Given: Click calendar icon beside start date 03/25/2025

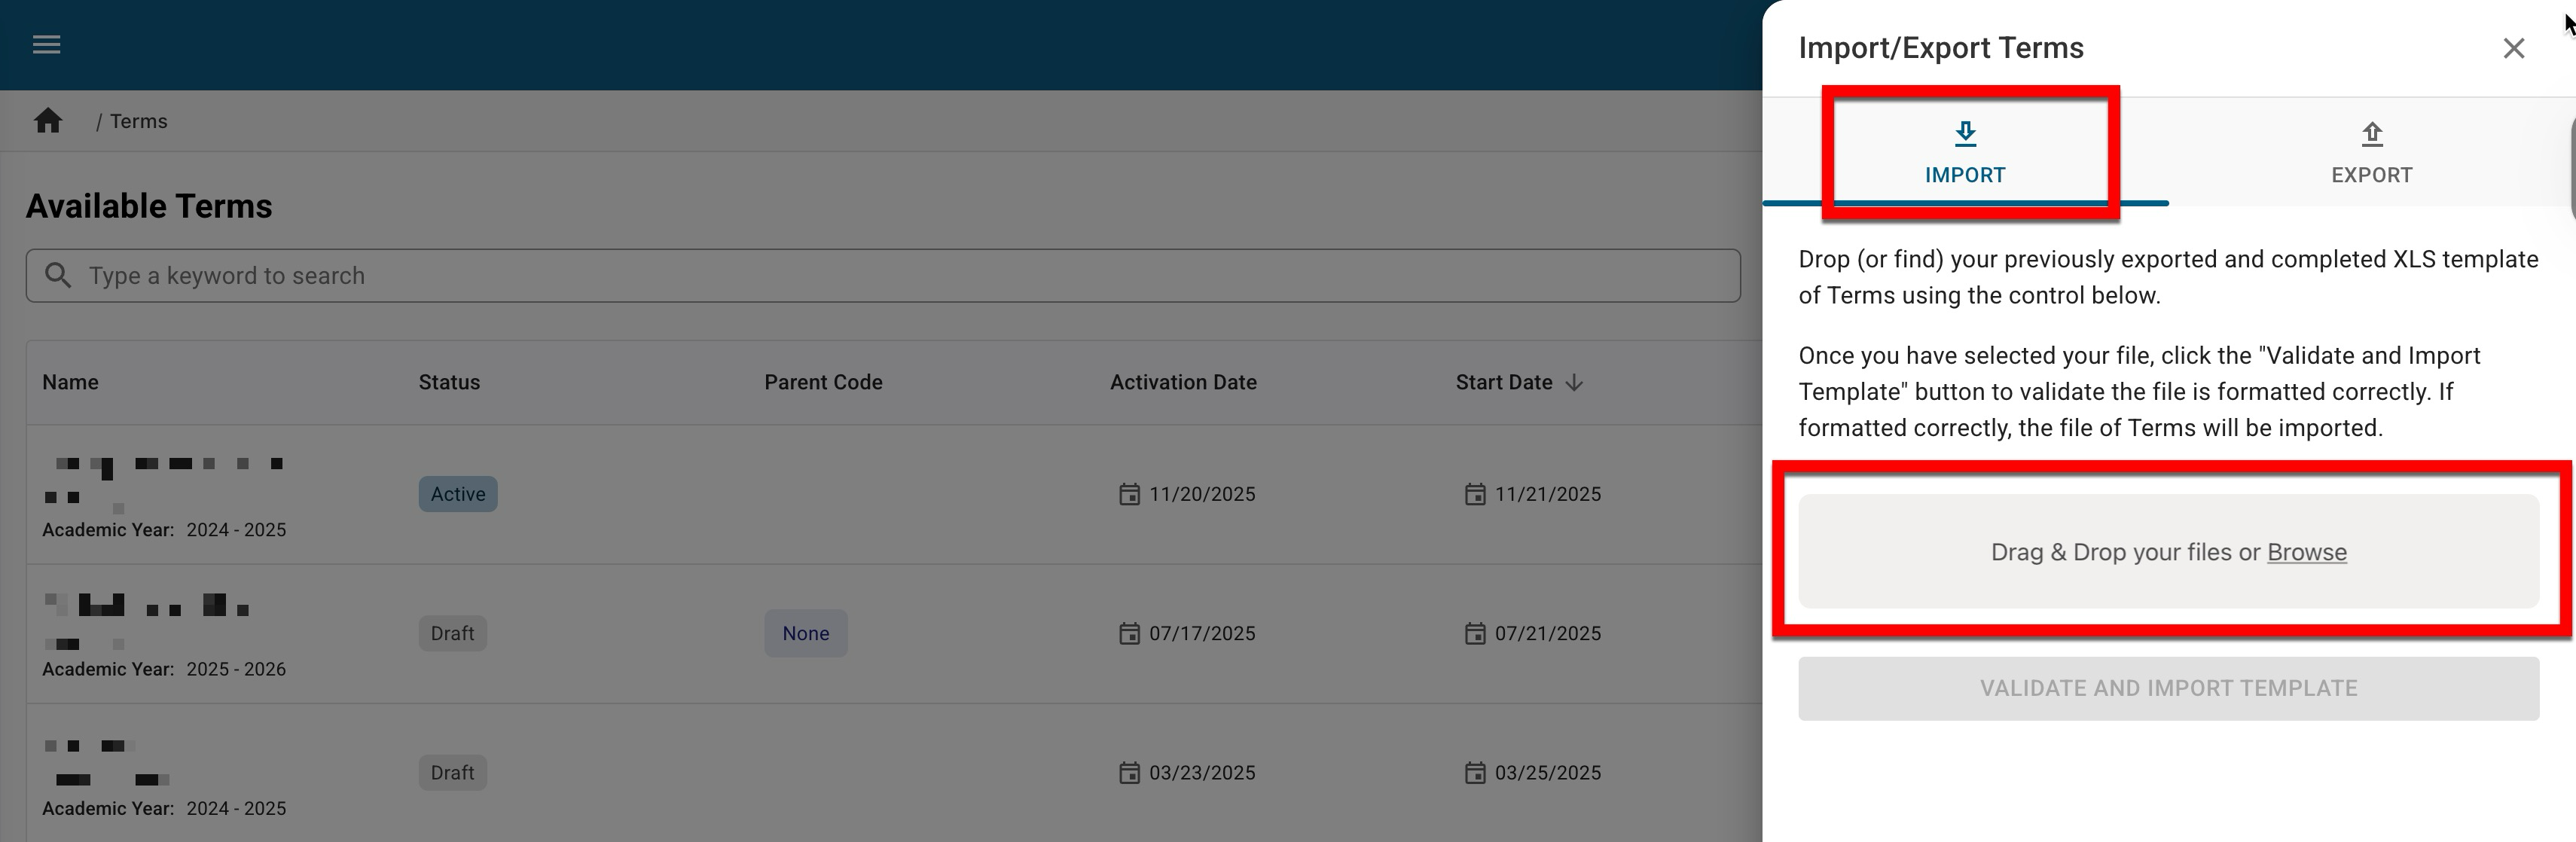Looking at the screenshot, I should click(x=1475, y=773).
